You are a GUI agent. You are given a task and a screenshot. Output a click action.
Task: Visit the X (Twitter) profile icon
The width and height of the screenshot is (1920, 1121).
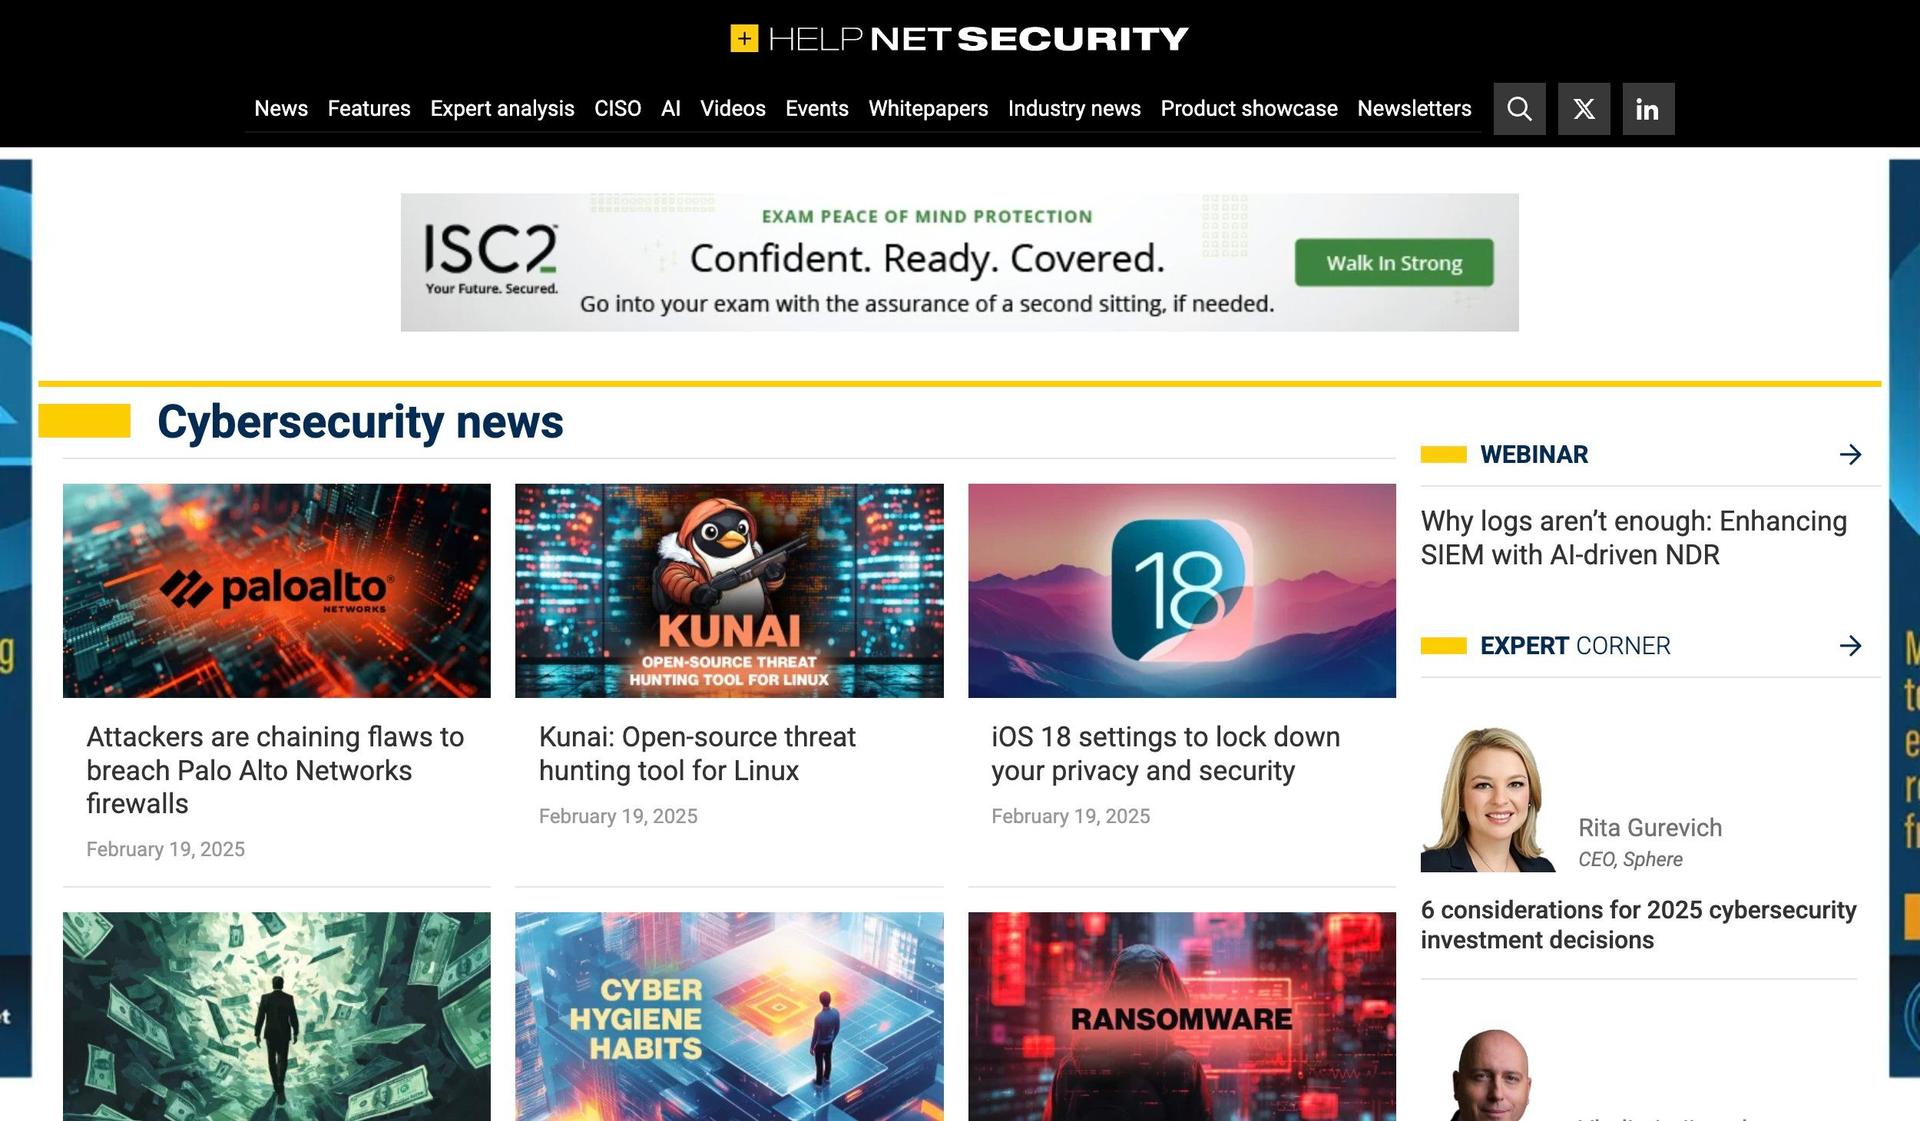[1584, 109]
